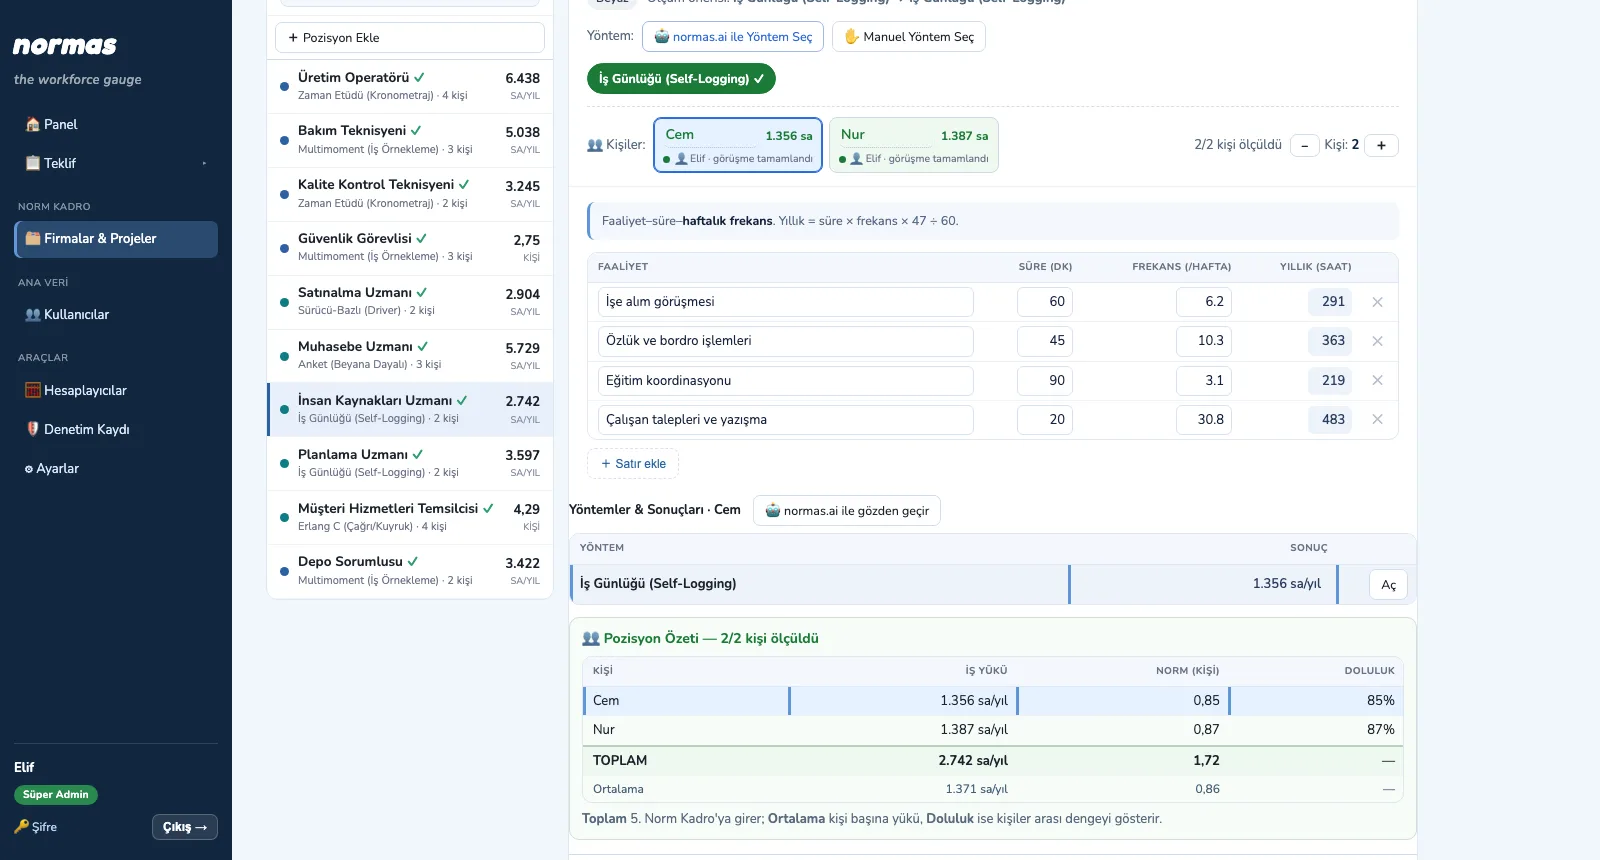The image size is (1600, 860).
Task: Click the robot icon in normas.ai ile gözden geçir
Action: point(772,511)
